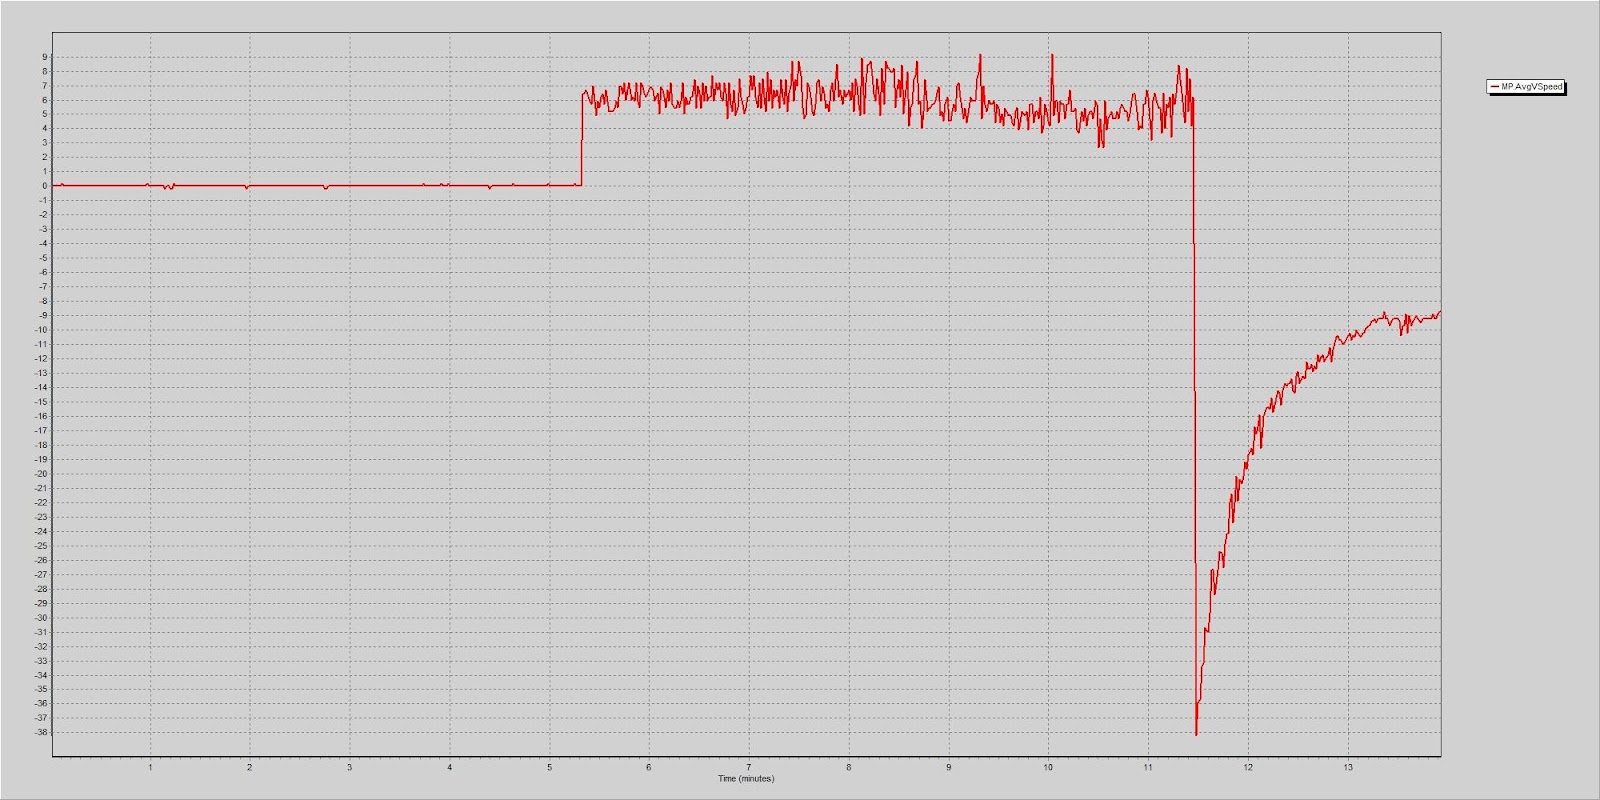The image size is (1600, 800).
Task: Click the MP.AvgVSpeed legend label
Action: pos(1531,87)
